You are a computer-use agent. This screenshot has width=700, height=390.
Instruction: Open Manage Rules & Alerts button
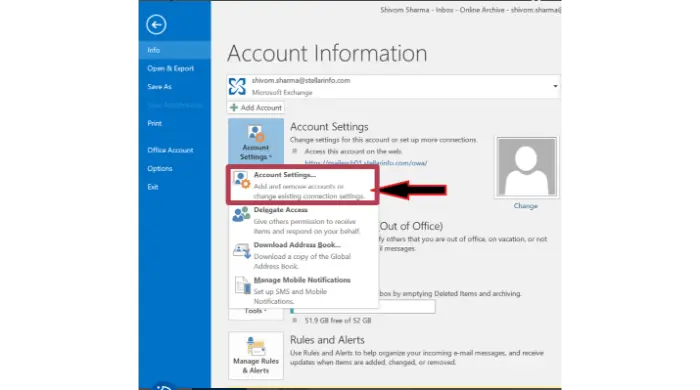(x=256, y=355)
